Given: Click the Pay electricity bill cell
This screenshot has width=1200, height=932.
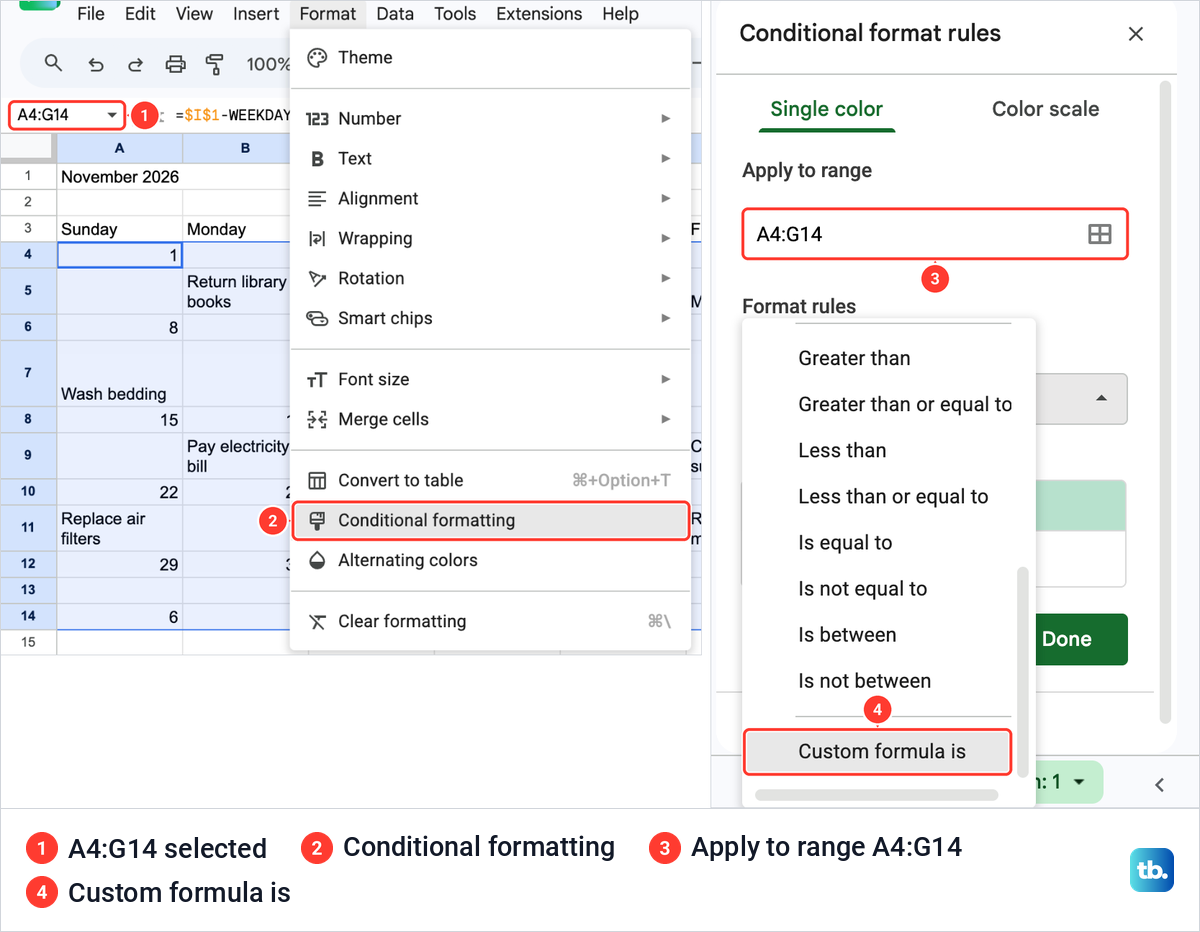Looking at the screenshot, I should (x=237, y=456).
